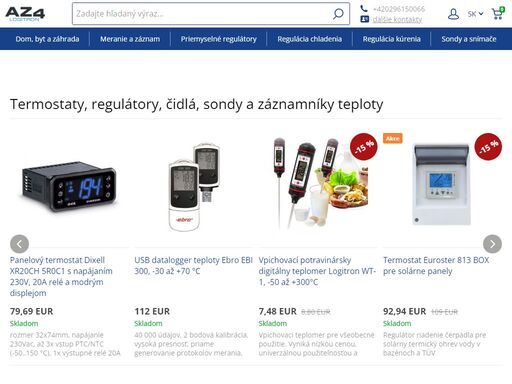This screenshot has width=512, height=384.
Task: Expand the SK language dropdown
Action: point(475,14)
